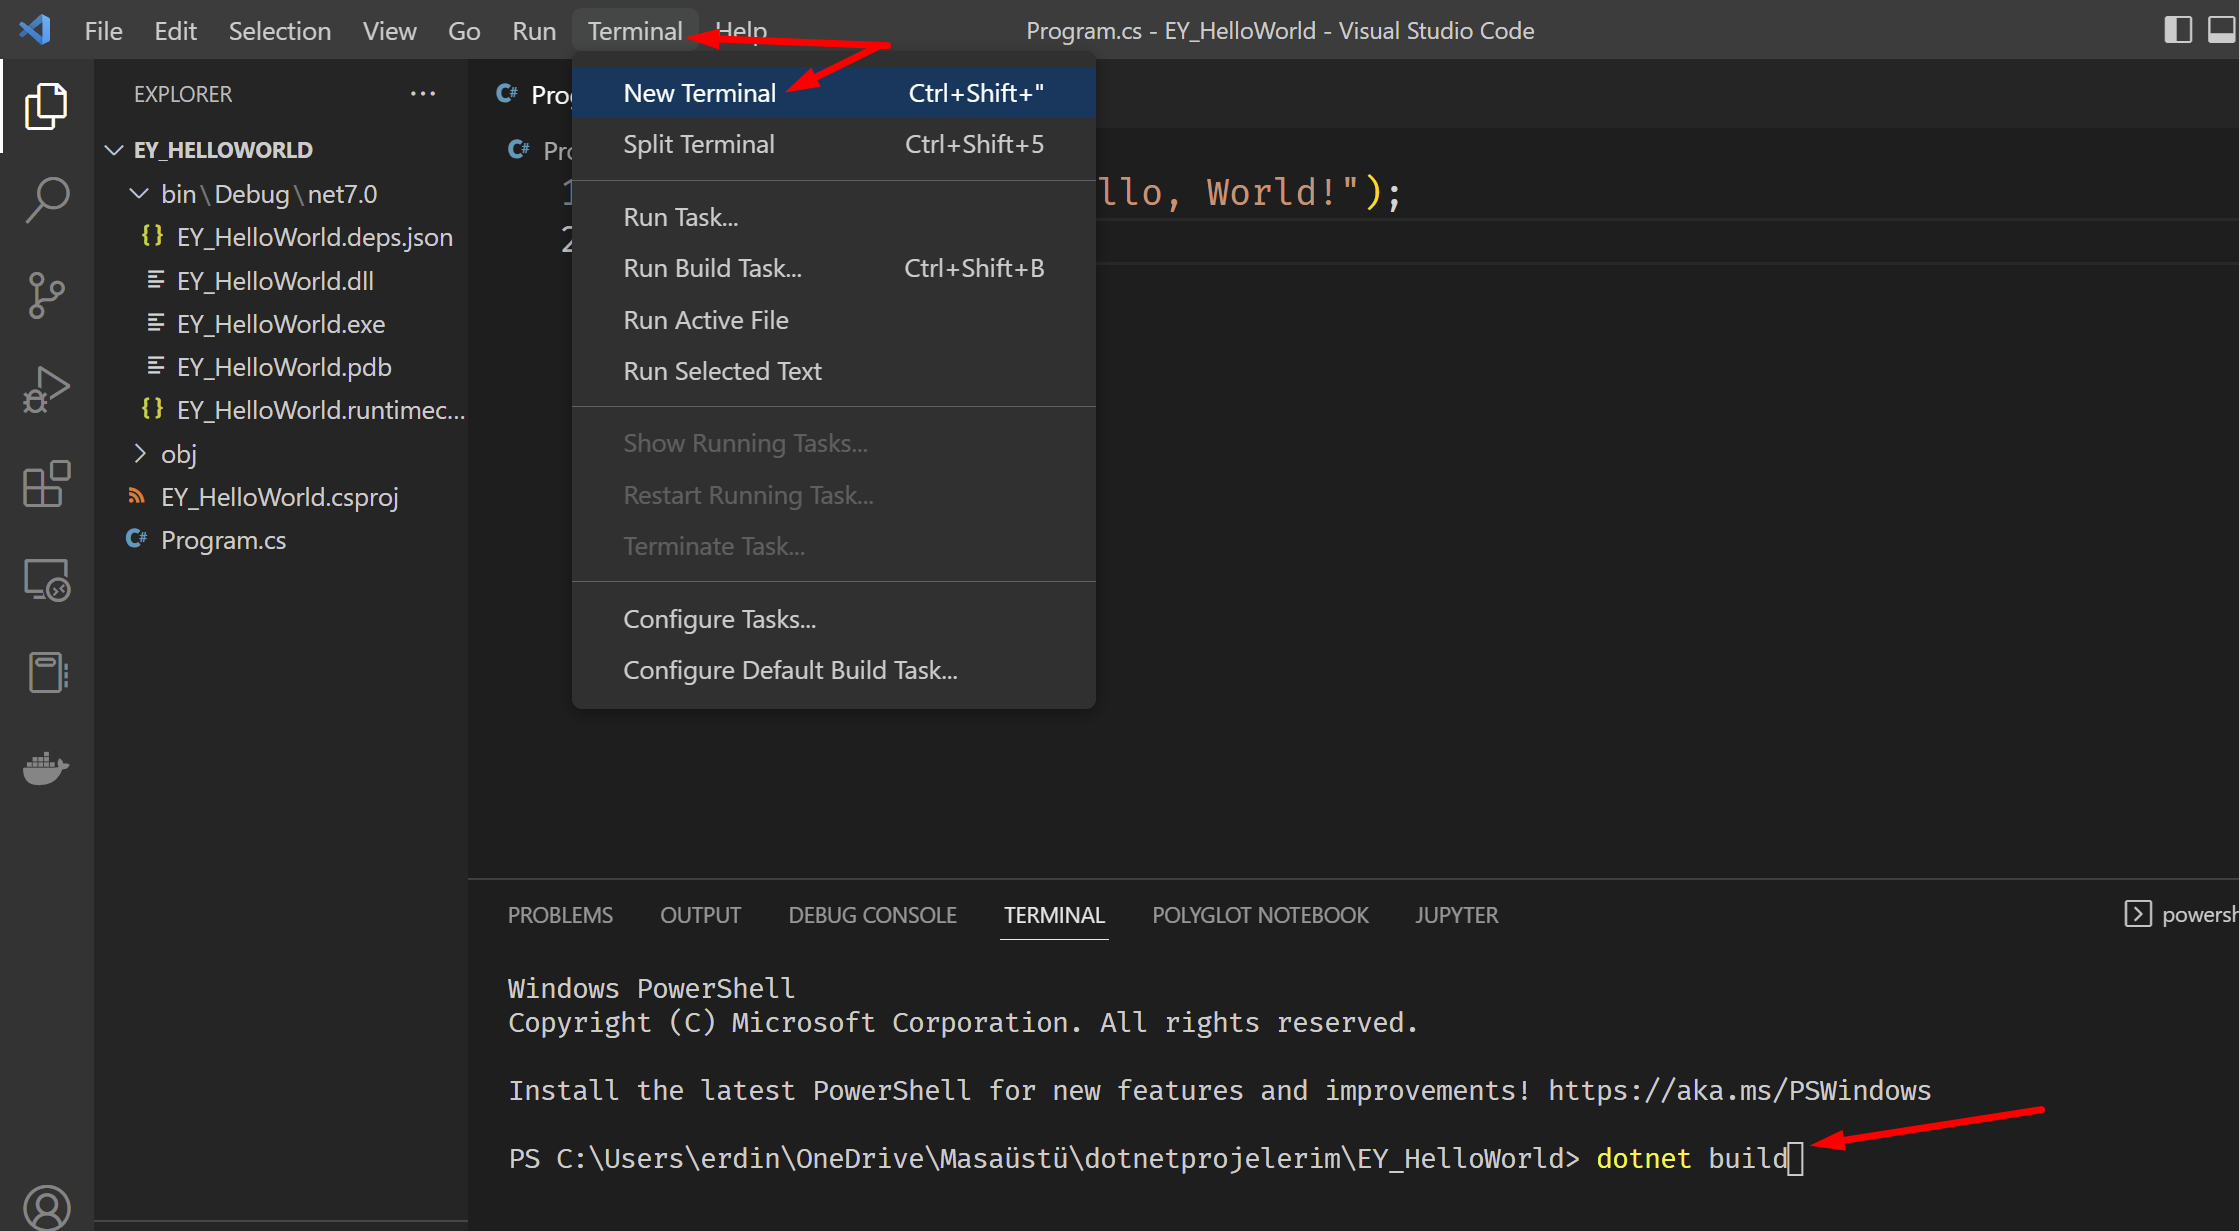Open EY_HelloWorld.runtimeconfig file
Image resolution: width=2239 pixels, height=1231 pixels.
(303, 410)
